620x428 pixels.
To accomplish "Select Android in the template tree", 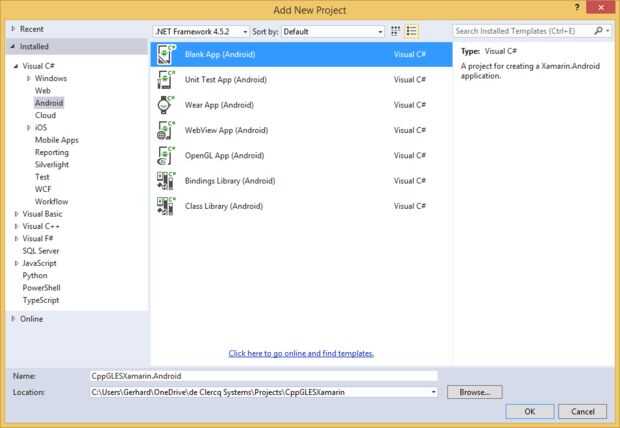I will [49, 103].
